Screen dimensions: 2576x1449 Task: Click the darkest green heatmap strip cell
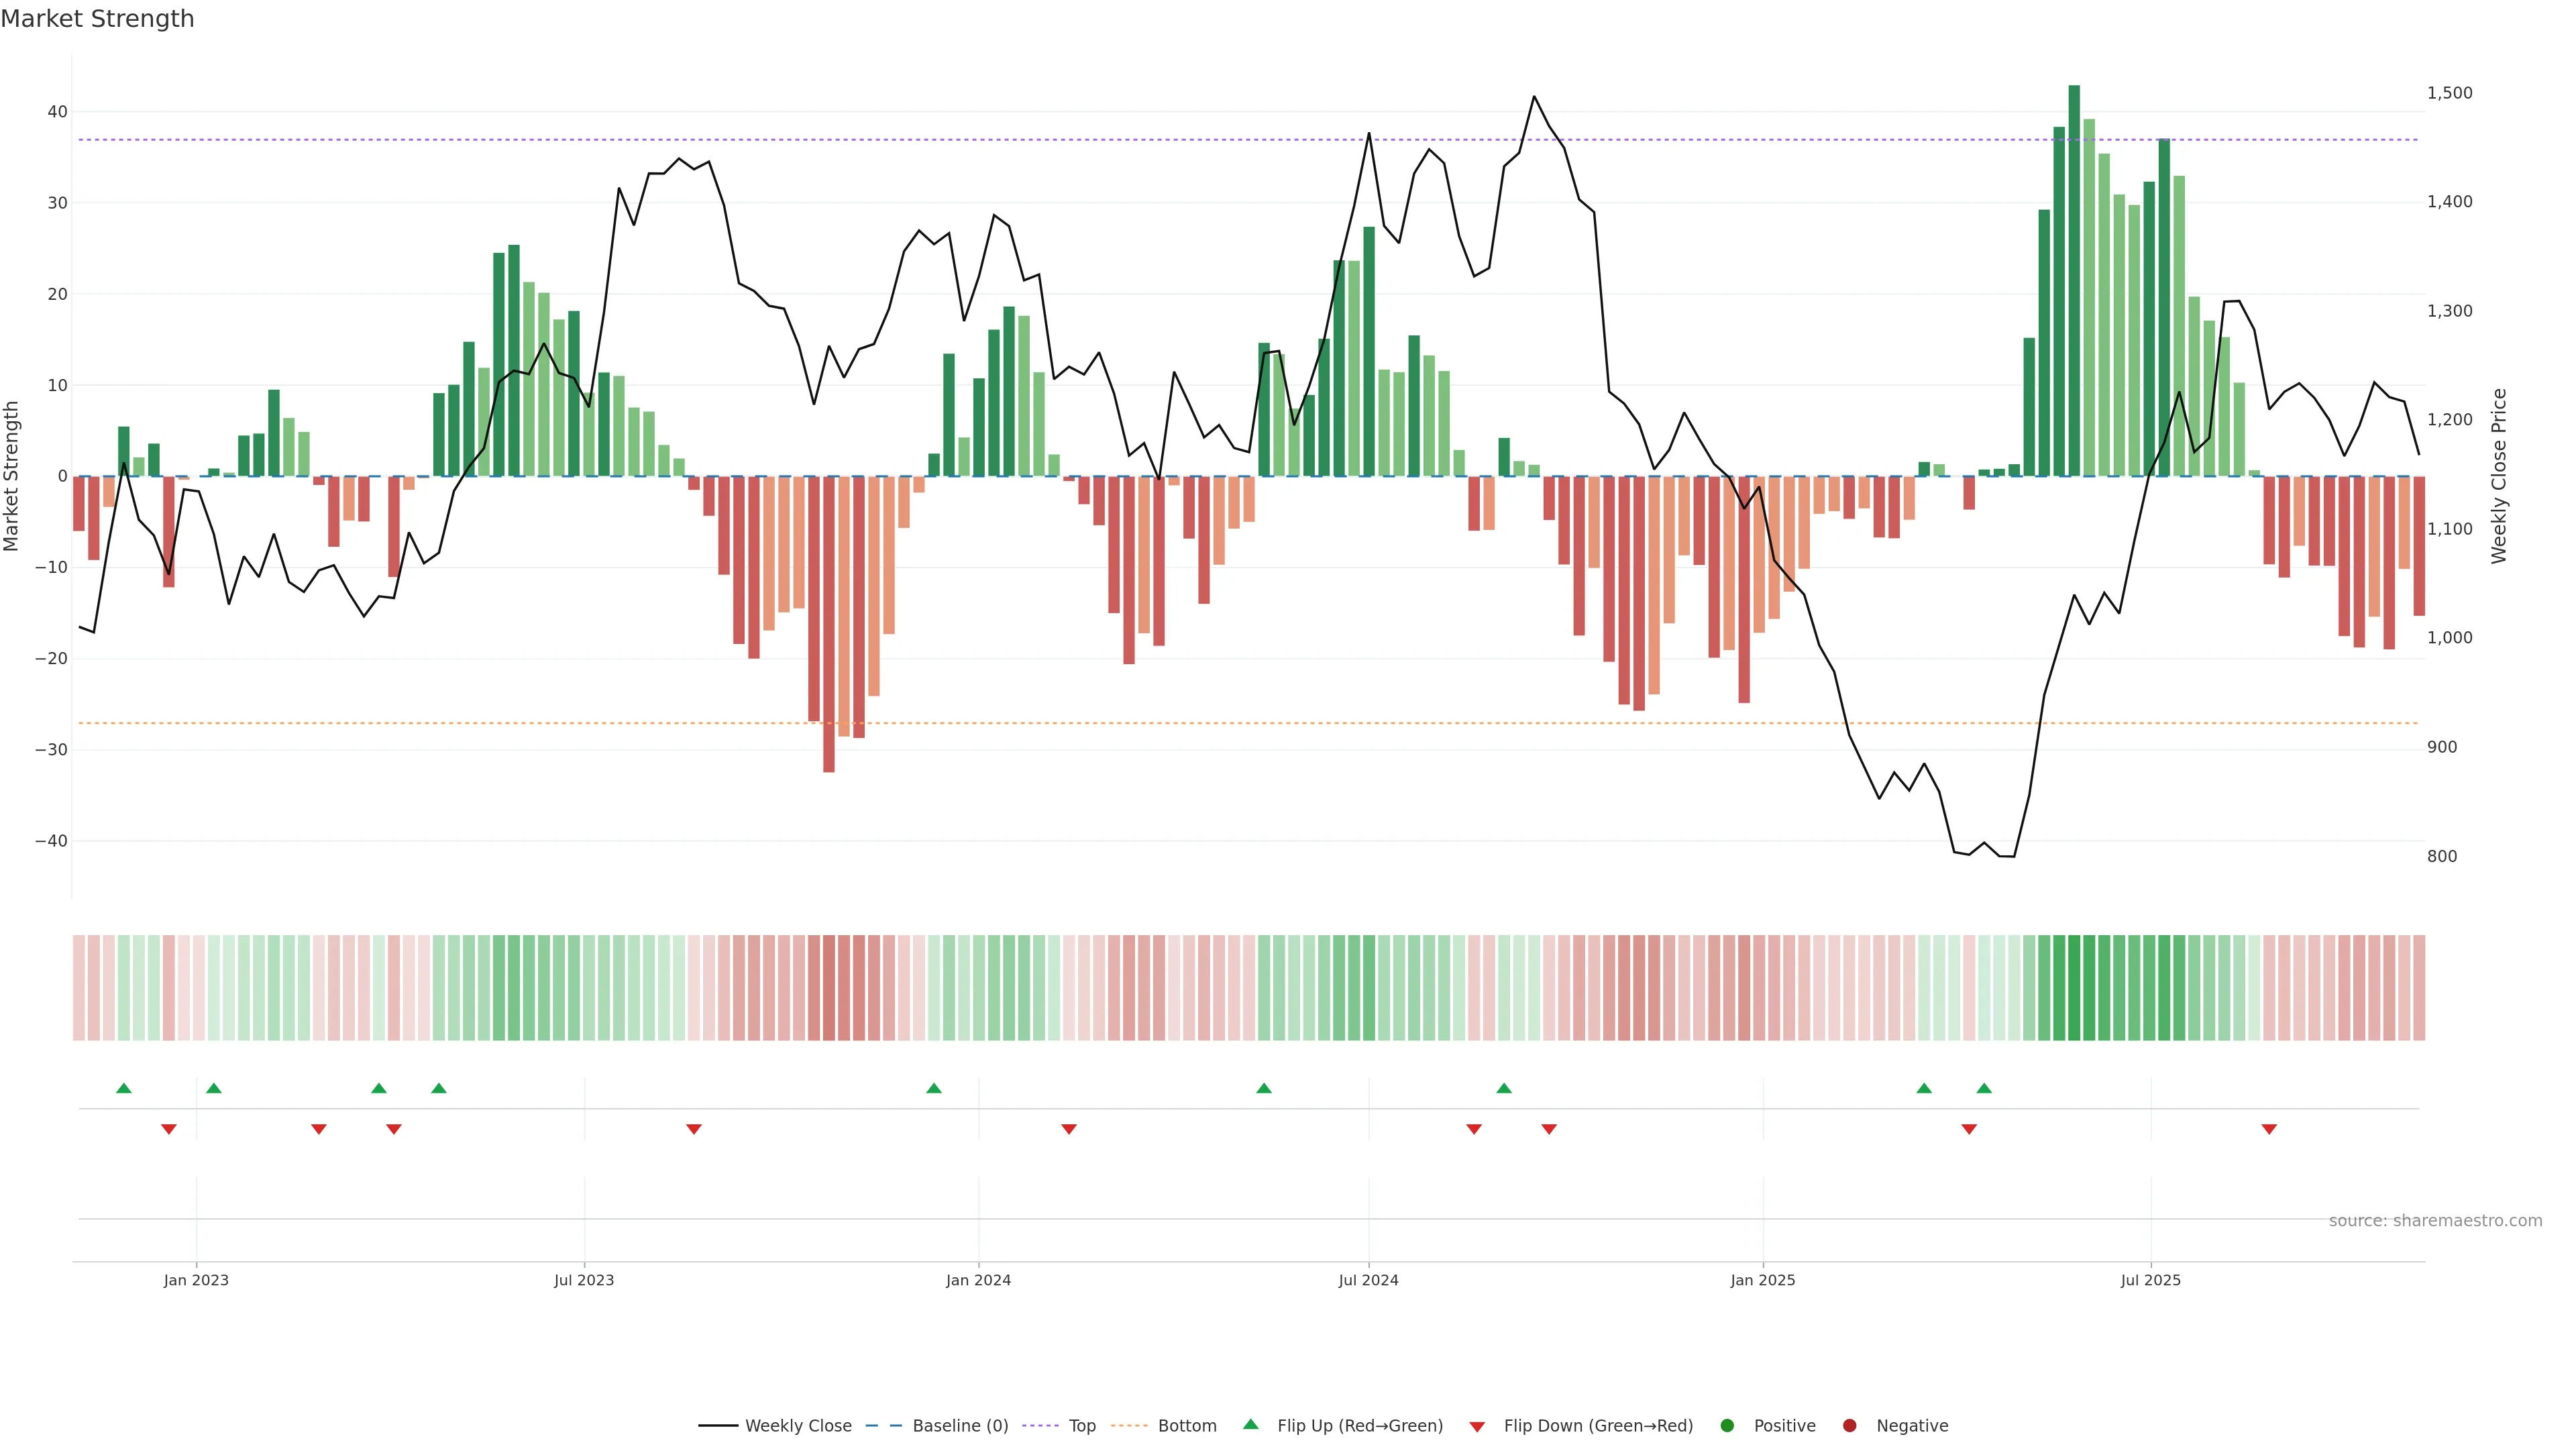[x=2074, y=988]
